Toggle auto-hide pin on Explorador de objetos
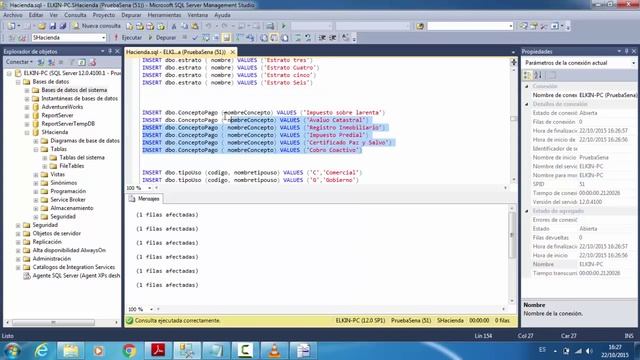The height and width of the screenshot is (360, 640). pyautogui.click(x=110, y=51)
